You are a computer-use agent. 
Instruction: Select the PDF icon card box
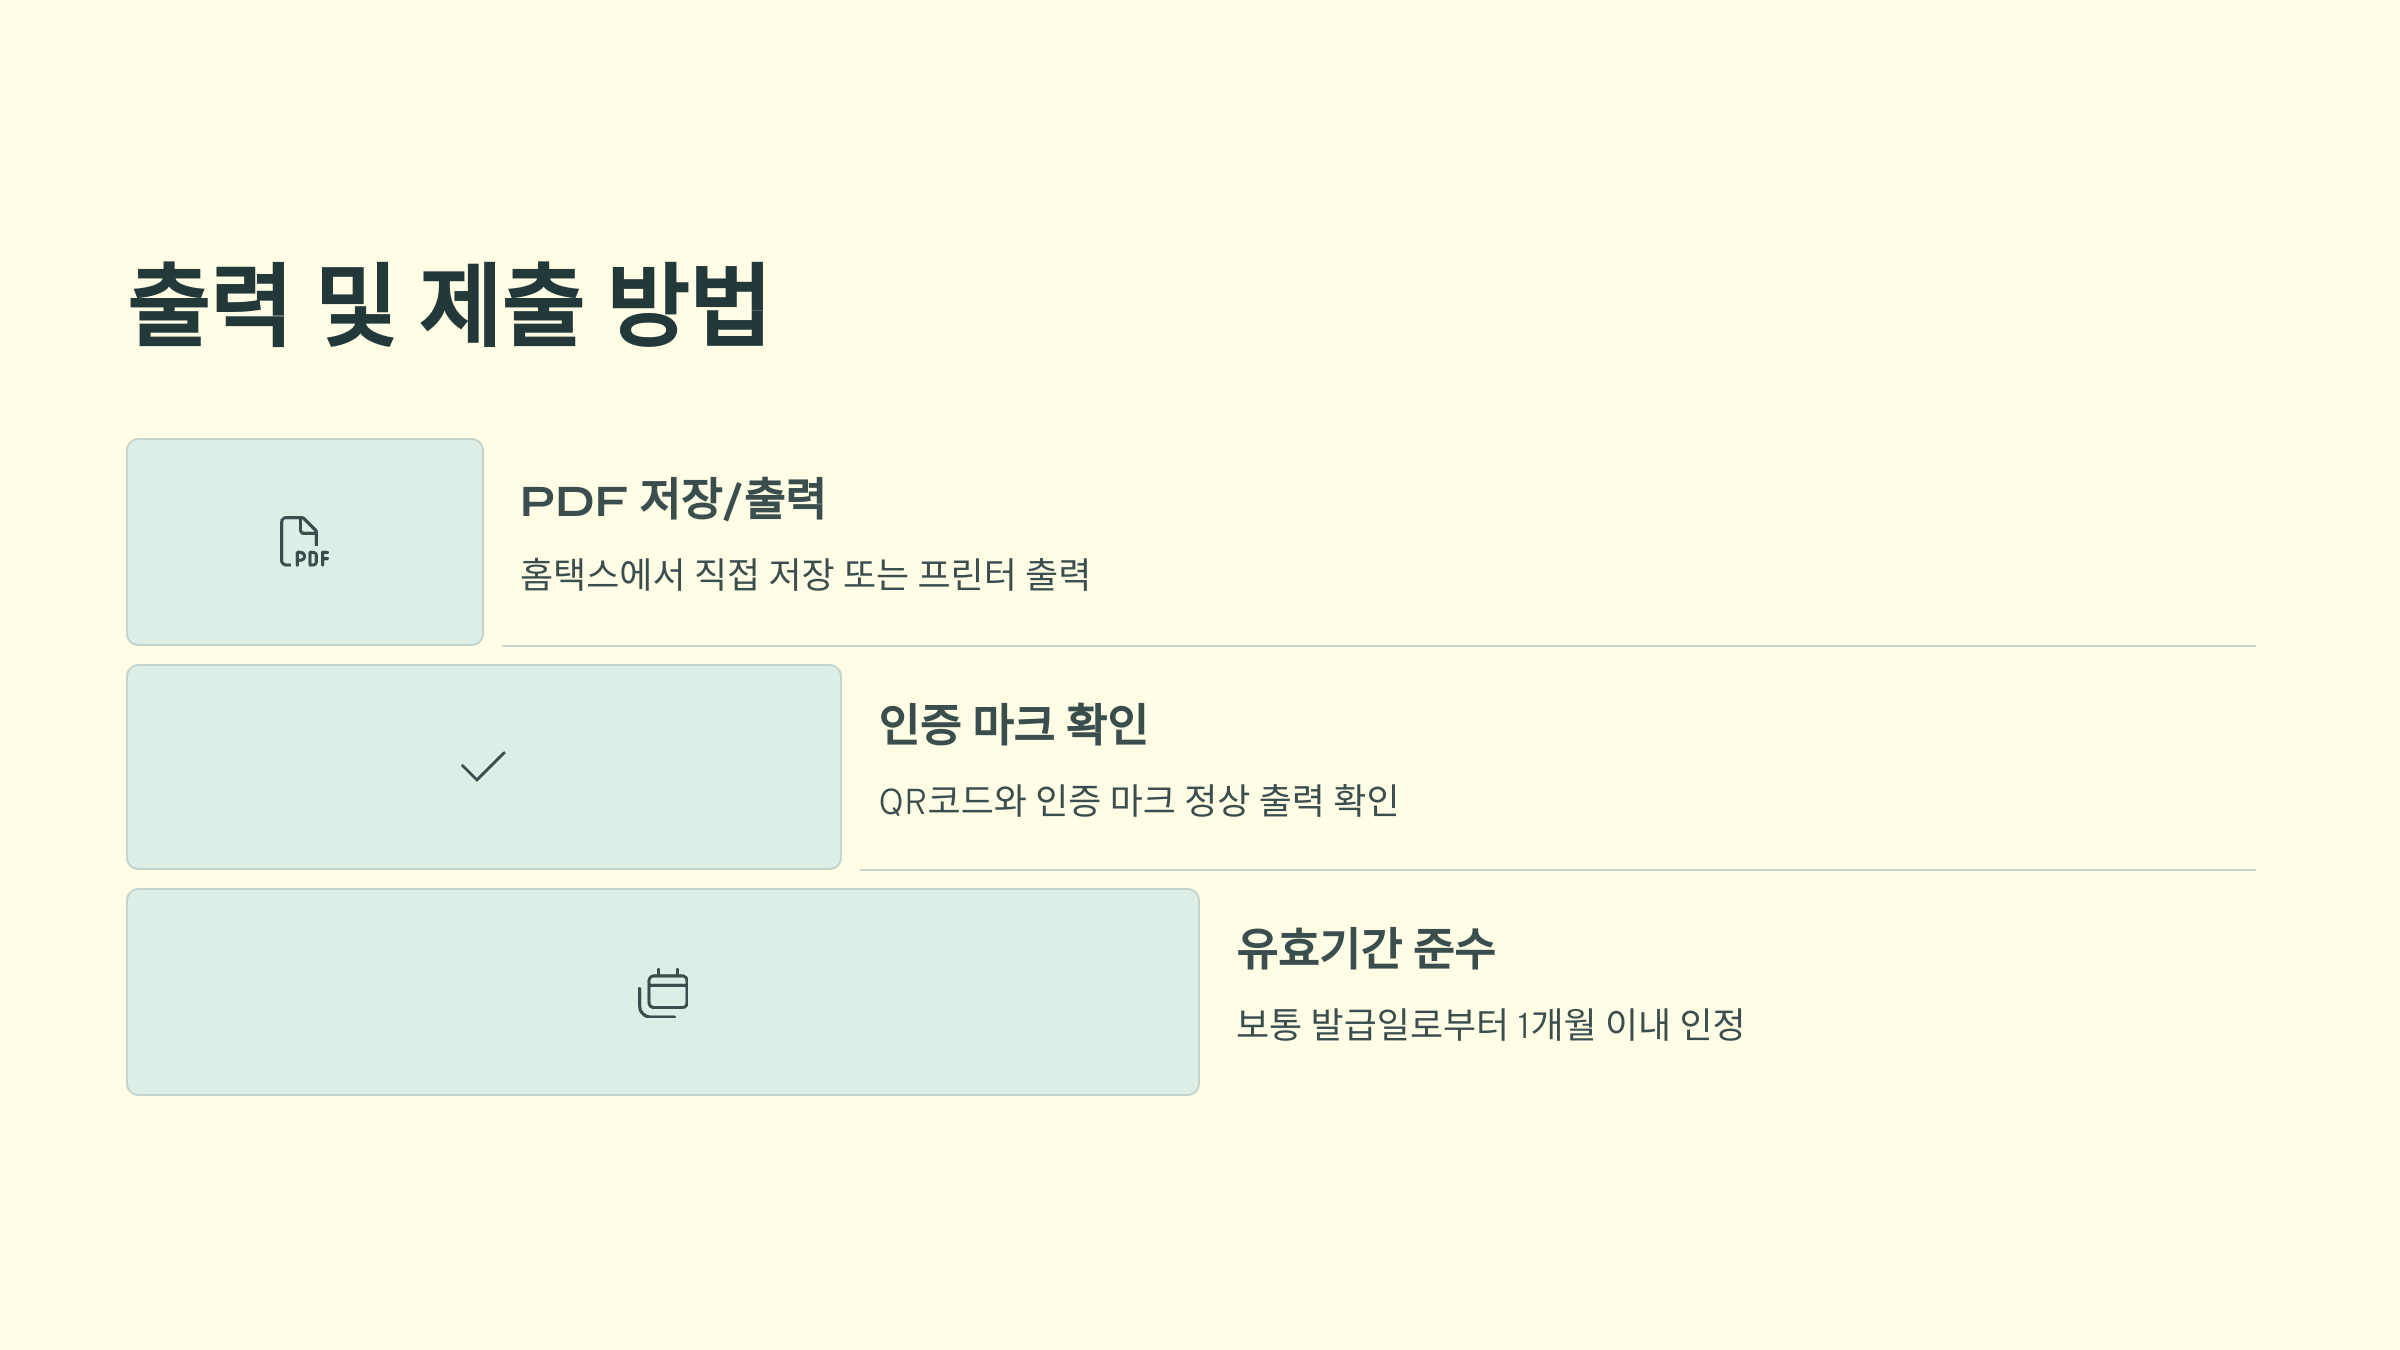click(305, 542)
